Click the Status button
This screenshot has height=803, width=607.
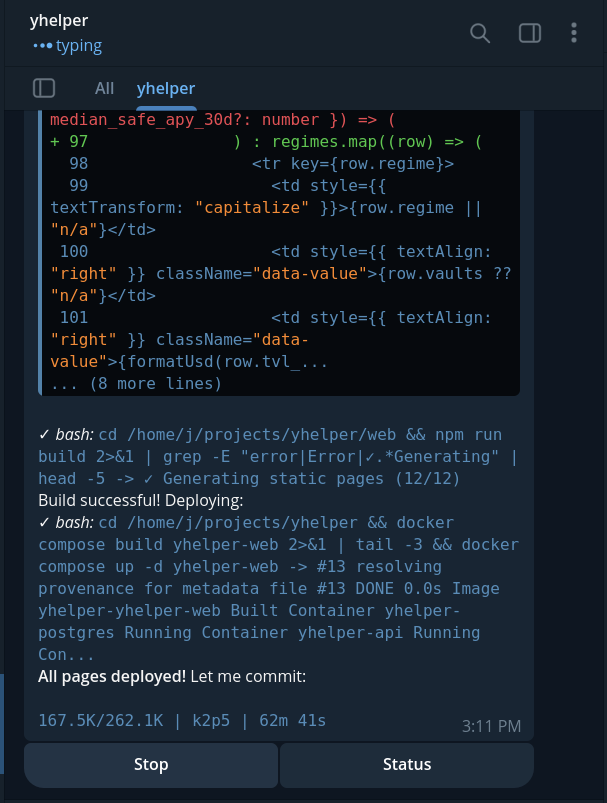click(x=407, y=765)
